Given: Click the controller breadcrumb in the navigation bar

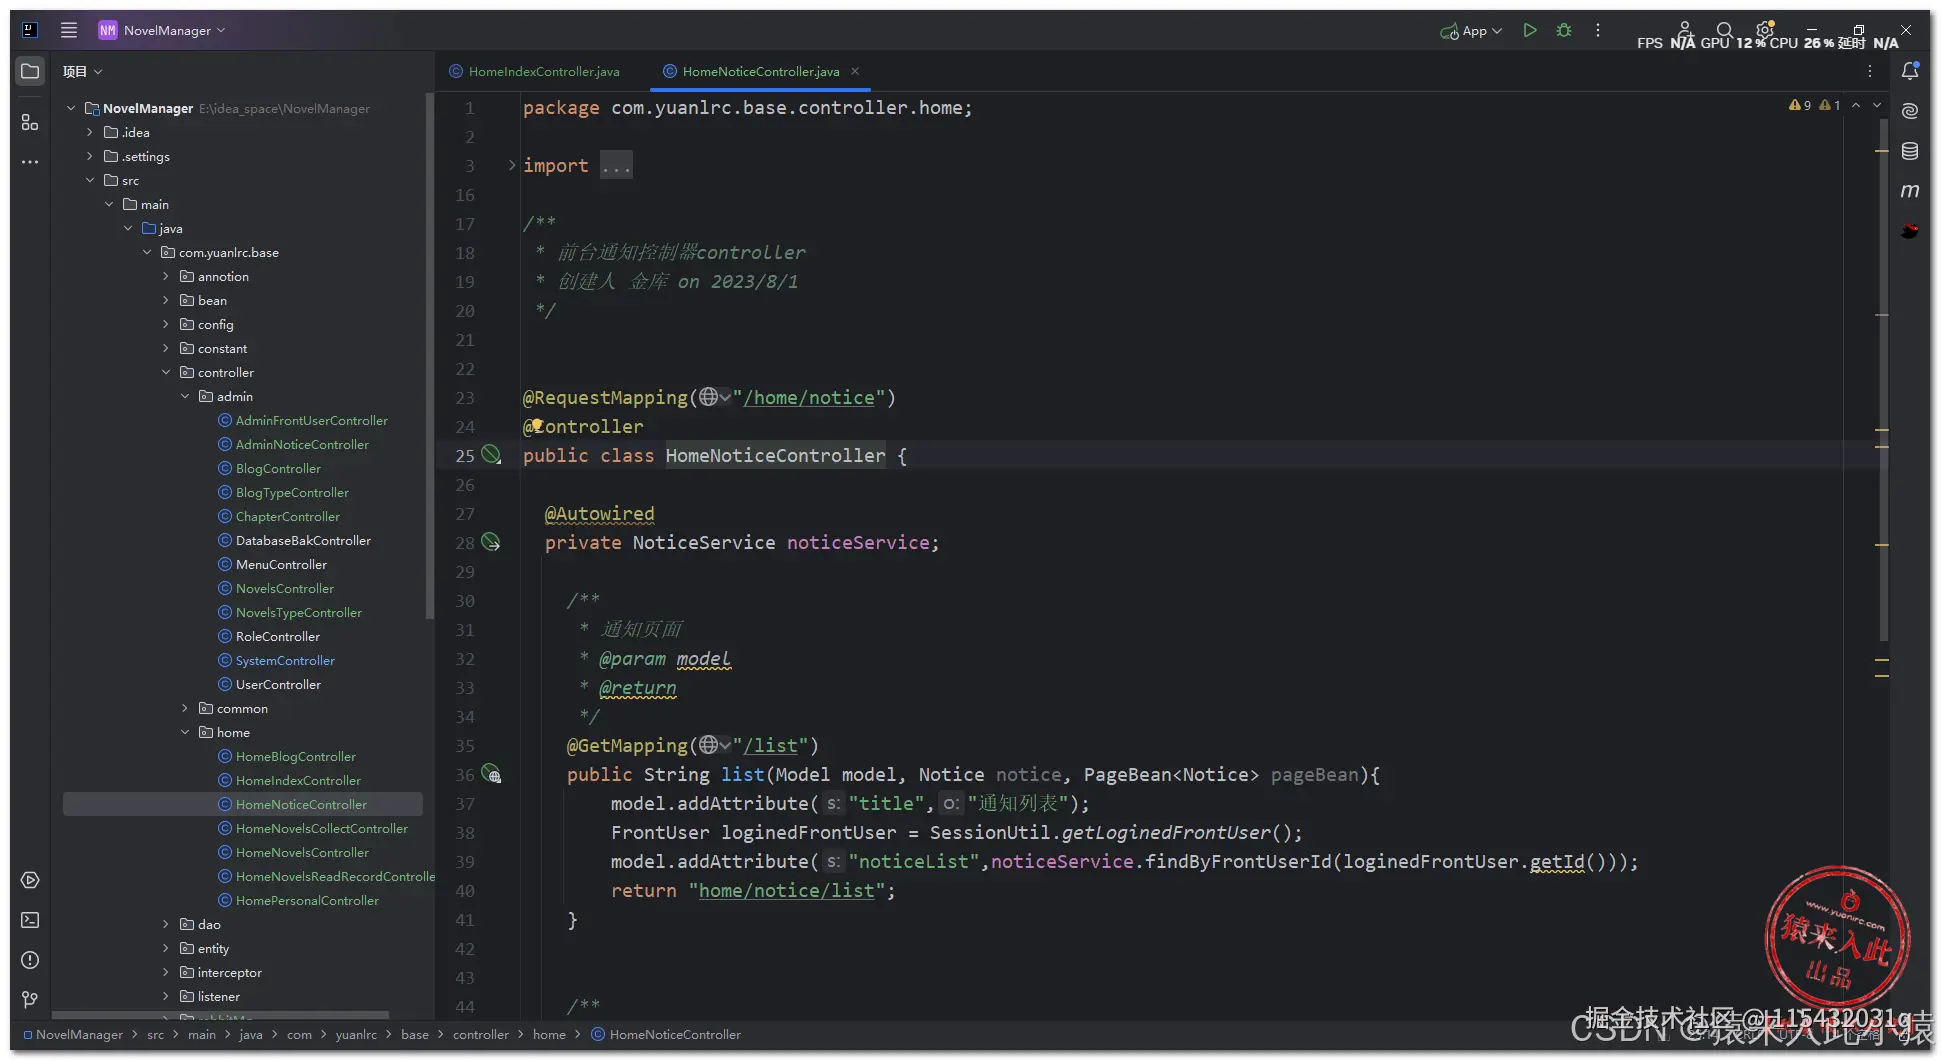Looking at the screenshot, I should click(x=480, y=1035).
